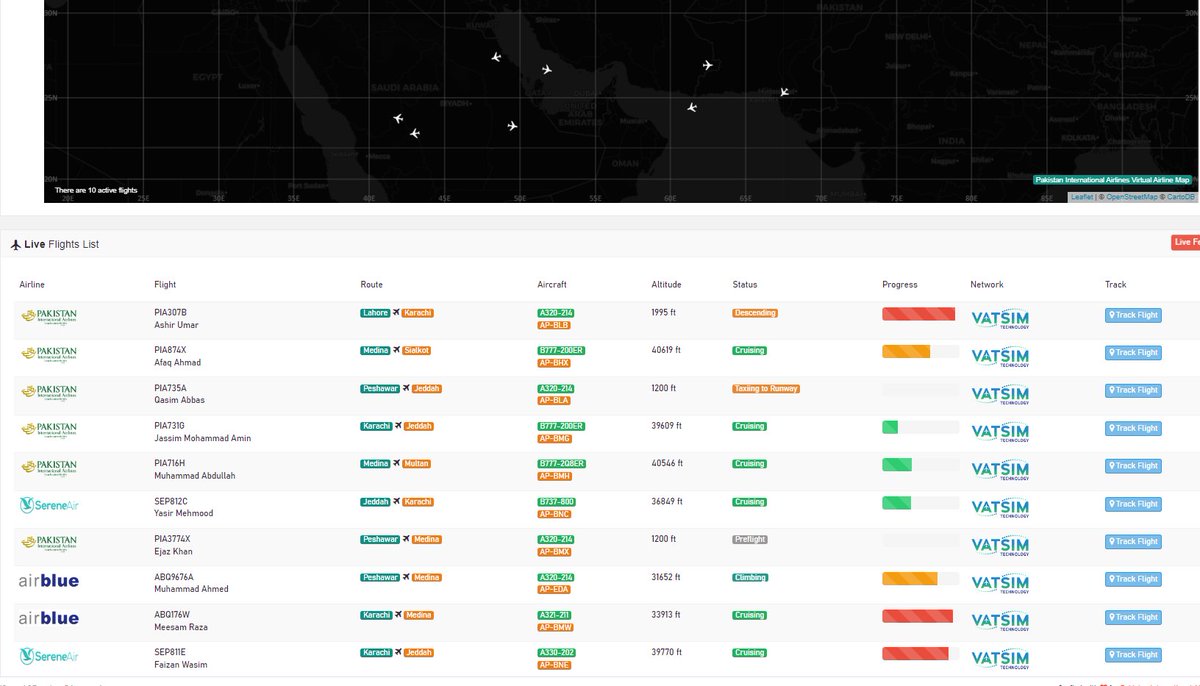This screenshot has width=1200, height=686.
Task: Open the Leaflet attribution link
Action: click(1082, 197)
